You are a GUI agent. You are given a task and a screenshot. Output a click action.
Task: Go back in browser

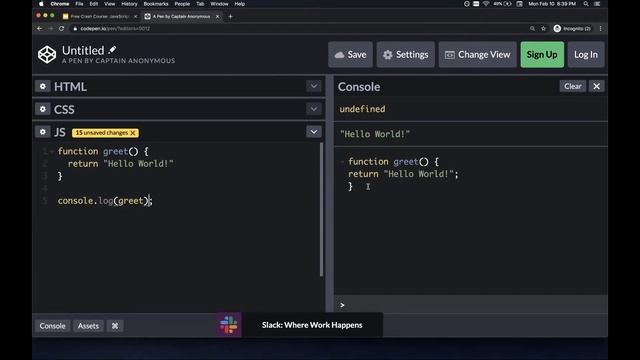[40, 29]
